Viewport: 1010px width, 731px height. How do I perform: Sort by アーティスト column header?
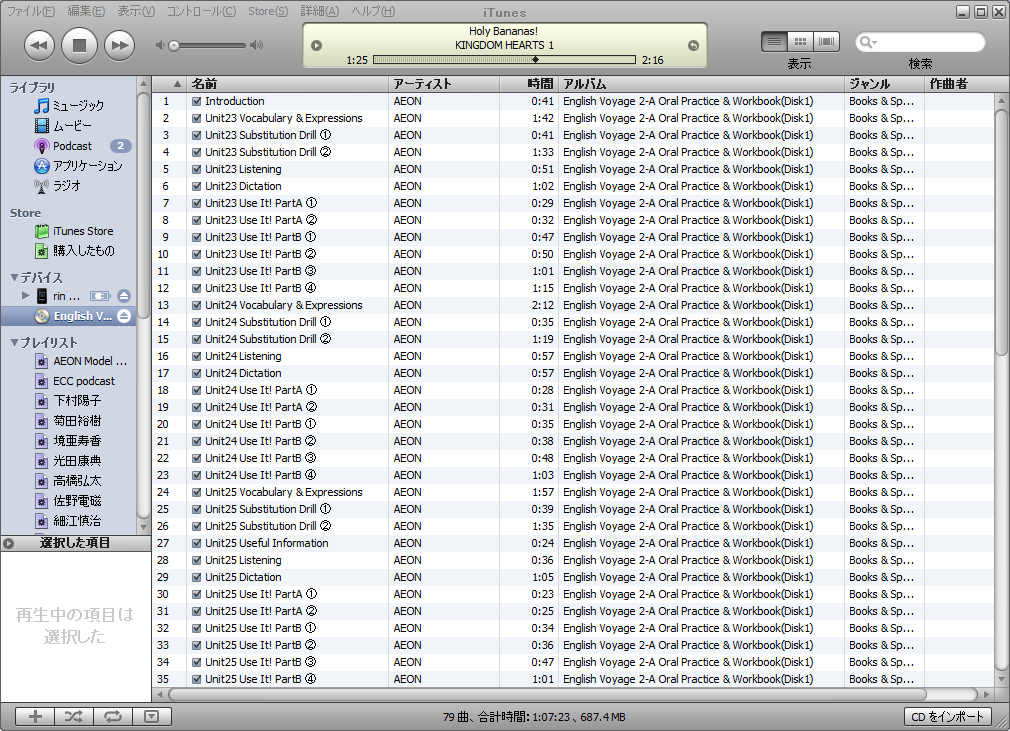pos(444,84)
